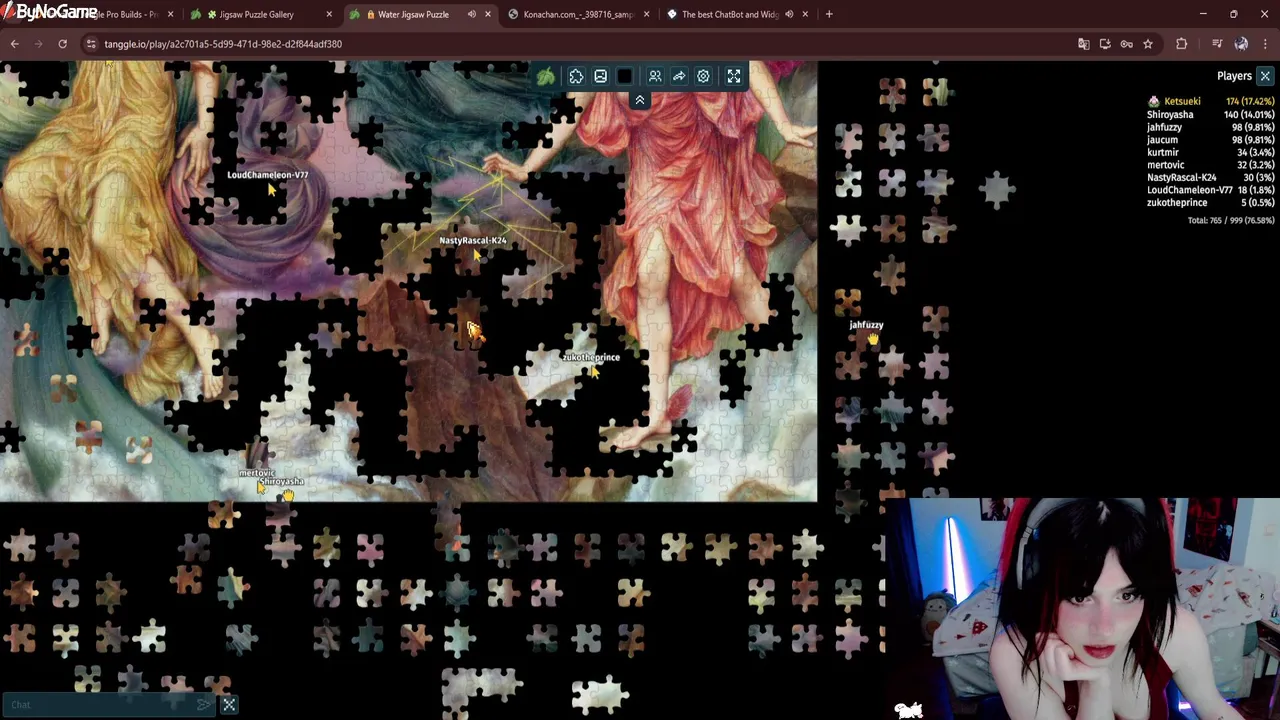
Task: Click the tanggle.io address bar URL
Action: (x=223, y=44)
